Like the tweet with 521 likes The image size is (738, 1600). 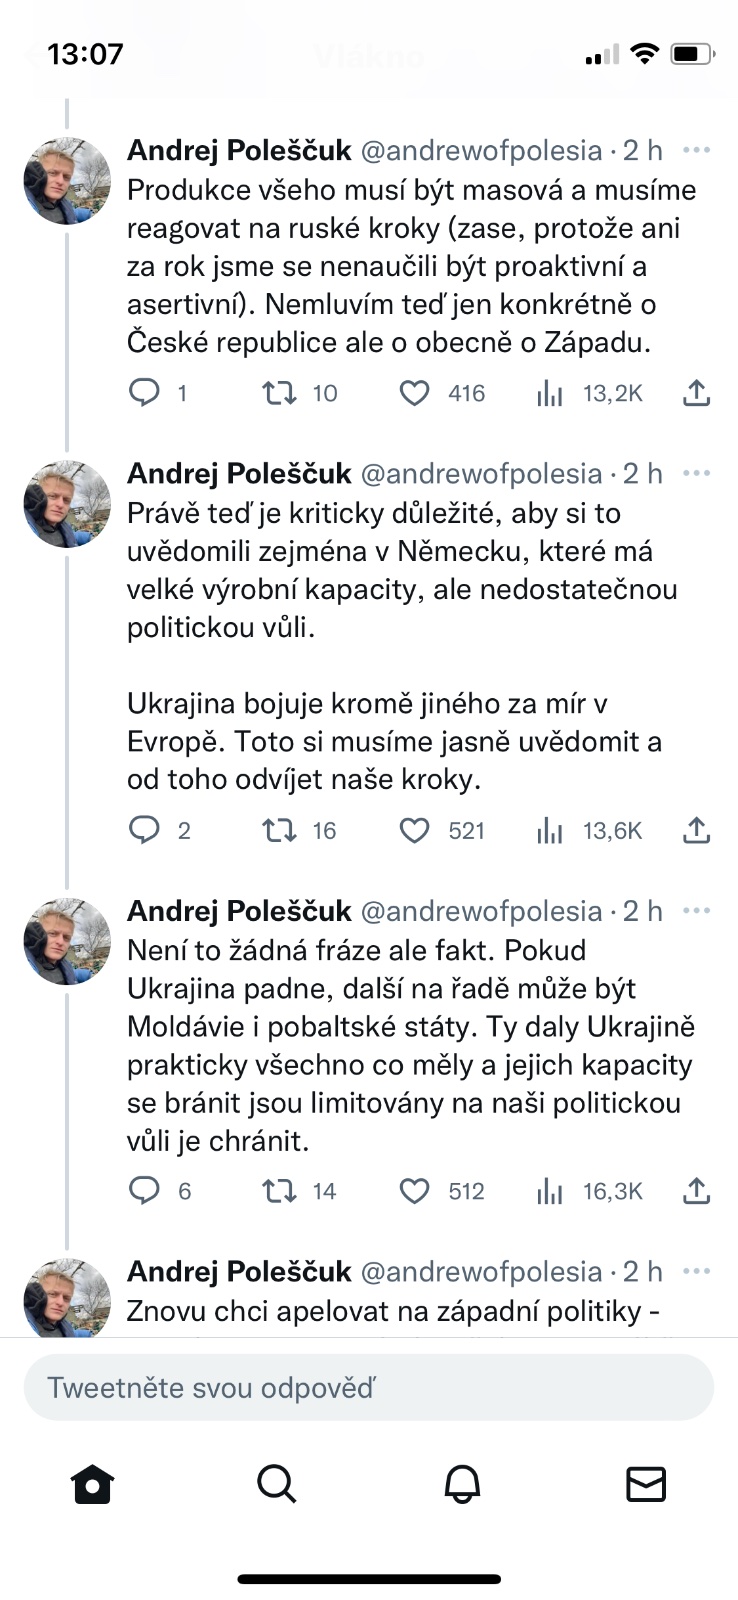[415, 830]
